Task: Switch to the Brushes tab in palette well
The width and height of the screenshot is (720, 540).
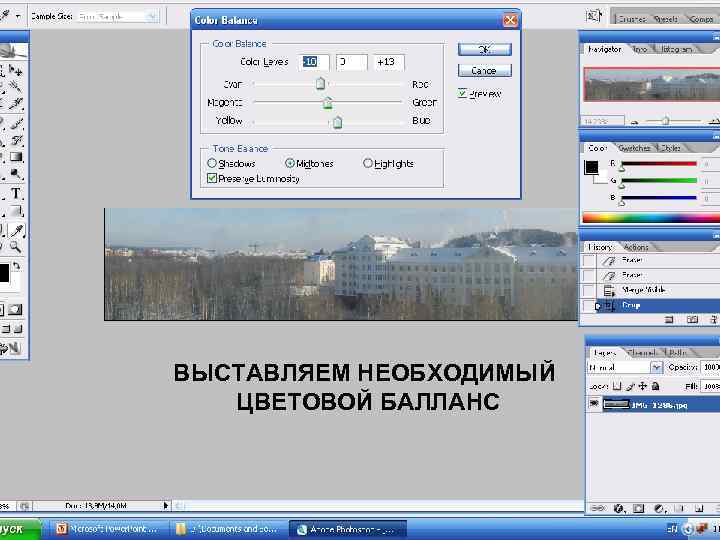Action: click(x=632, y=19)
